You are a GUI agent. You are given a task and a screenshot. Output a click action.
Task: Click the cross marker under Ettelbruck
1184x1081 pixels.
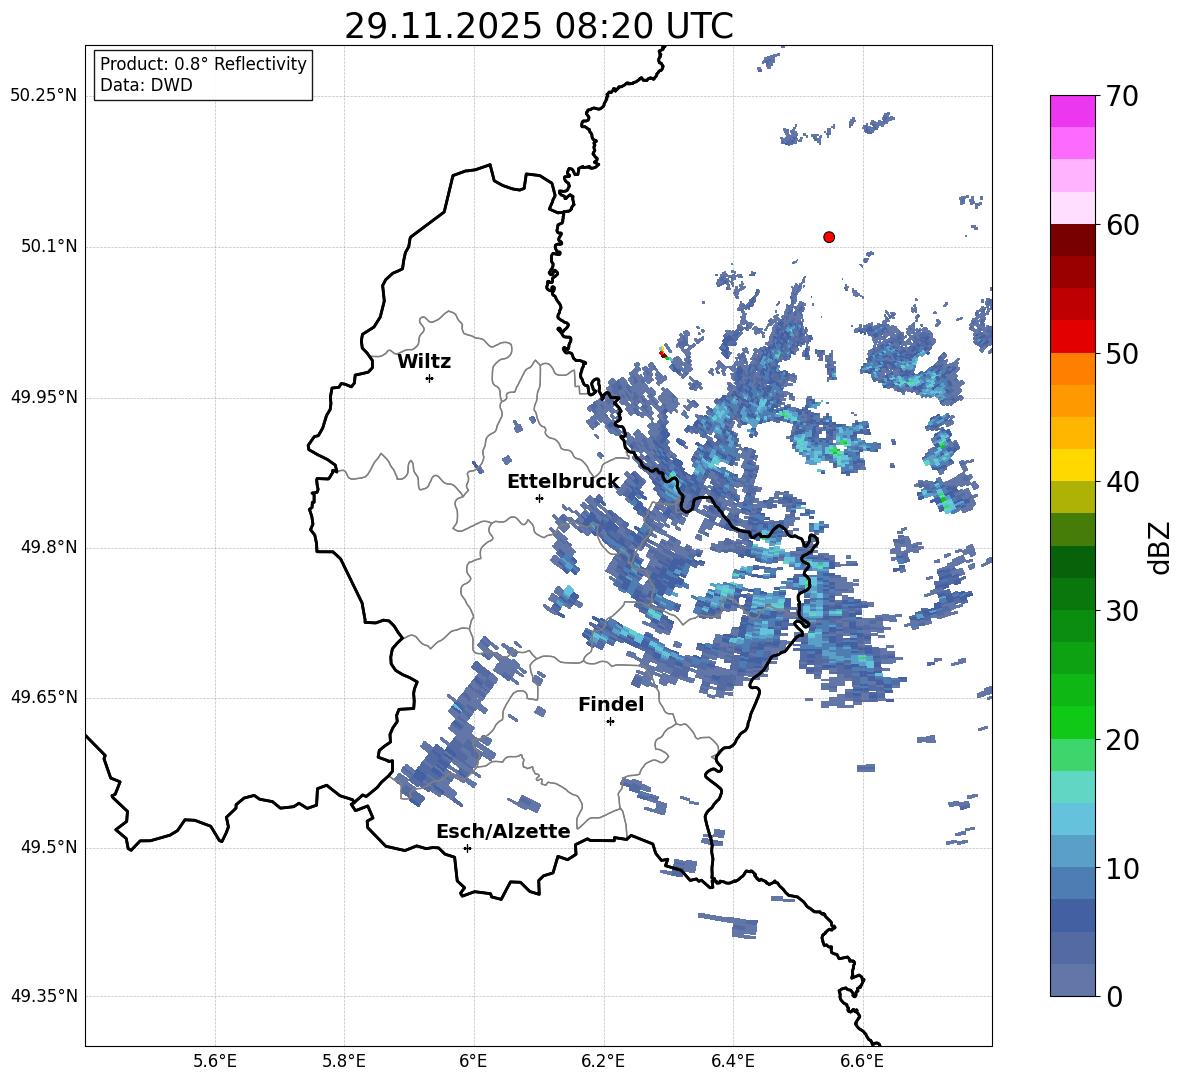coord(539,498)
